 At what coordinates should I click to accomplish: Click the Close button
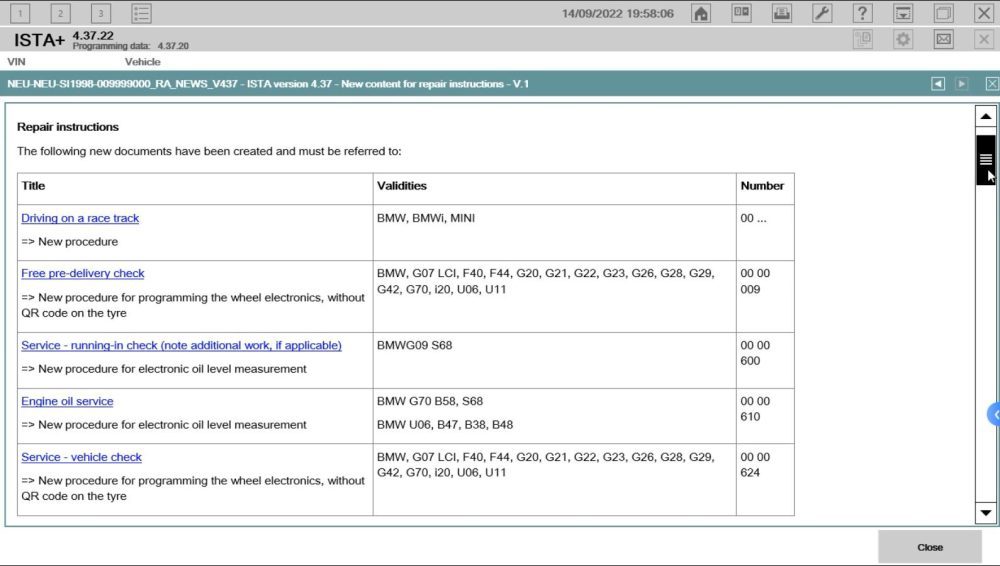tap(930, 547)
